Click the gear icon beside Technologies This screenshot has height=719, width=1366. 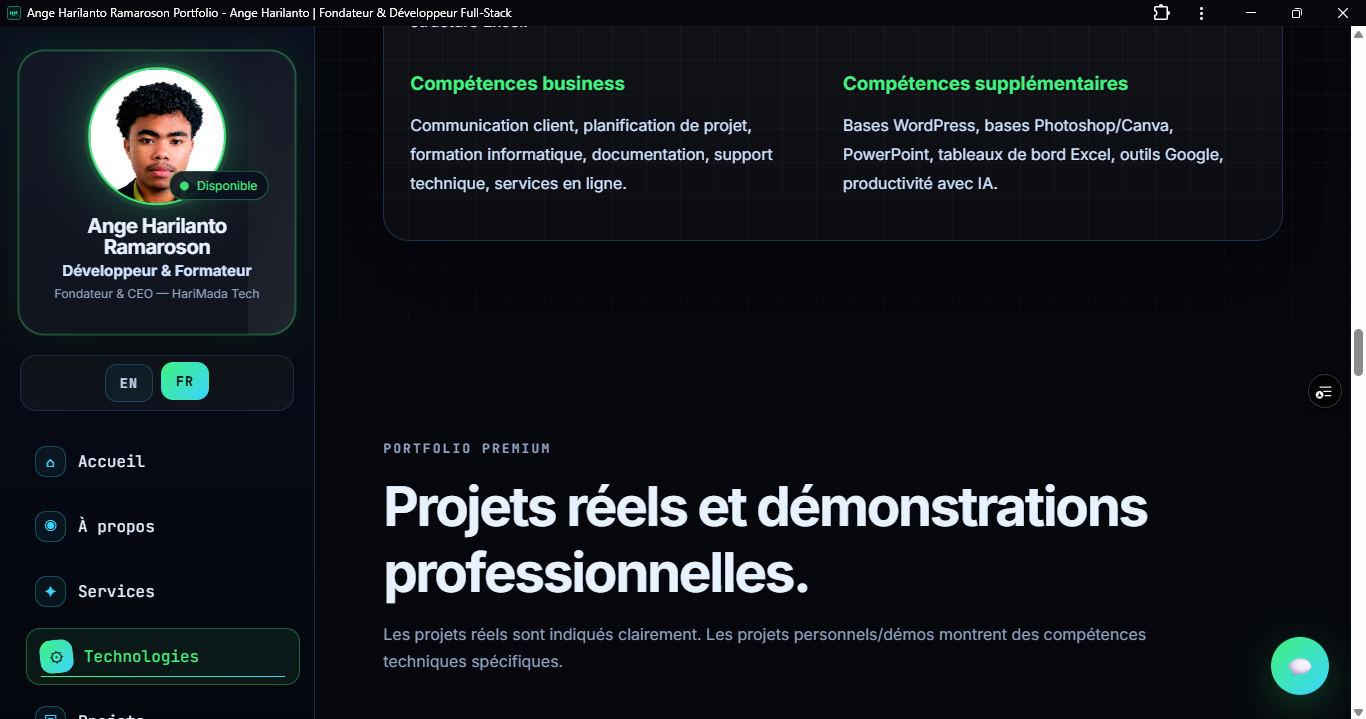[x=56, y=657]
